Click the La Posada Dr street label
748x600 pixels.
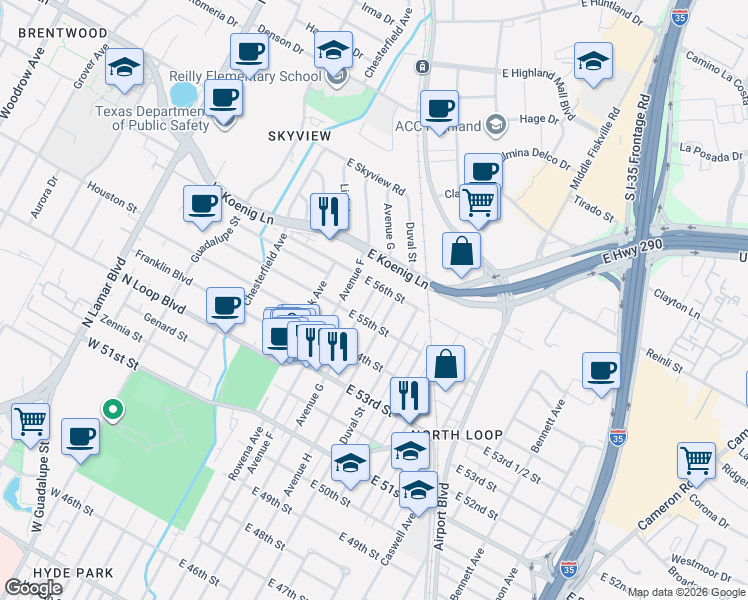click(x=711, y=152)
